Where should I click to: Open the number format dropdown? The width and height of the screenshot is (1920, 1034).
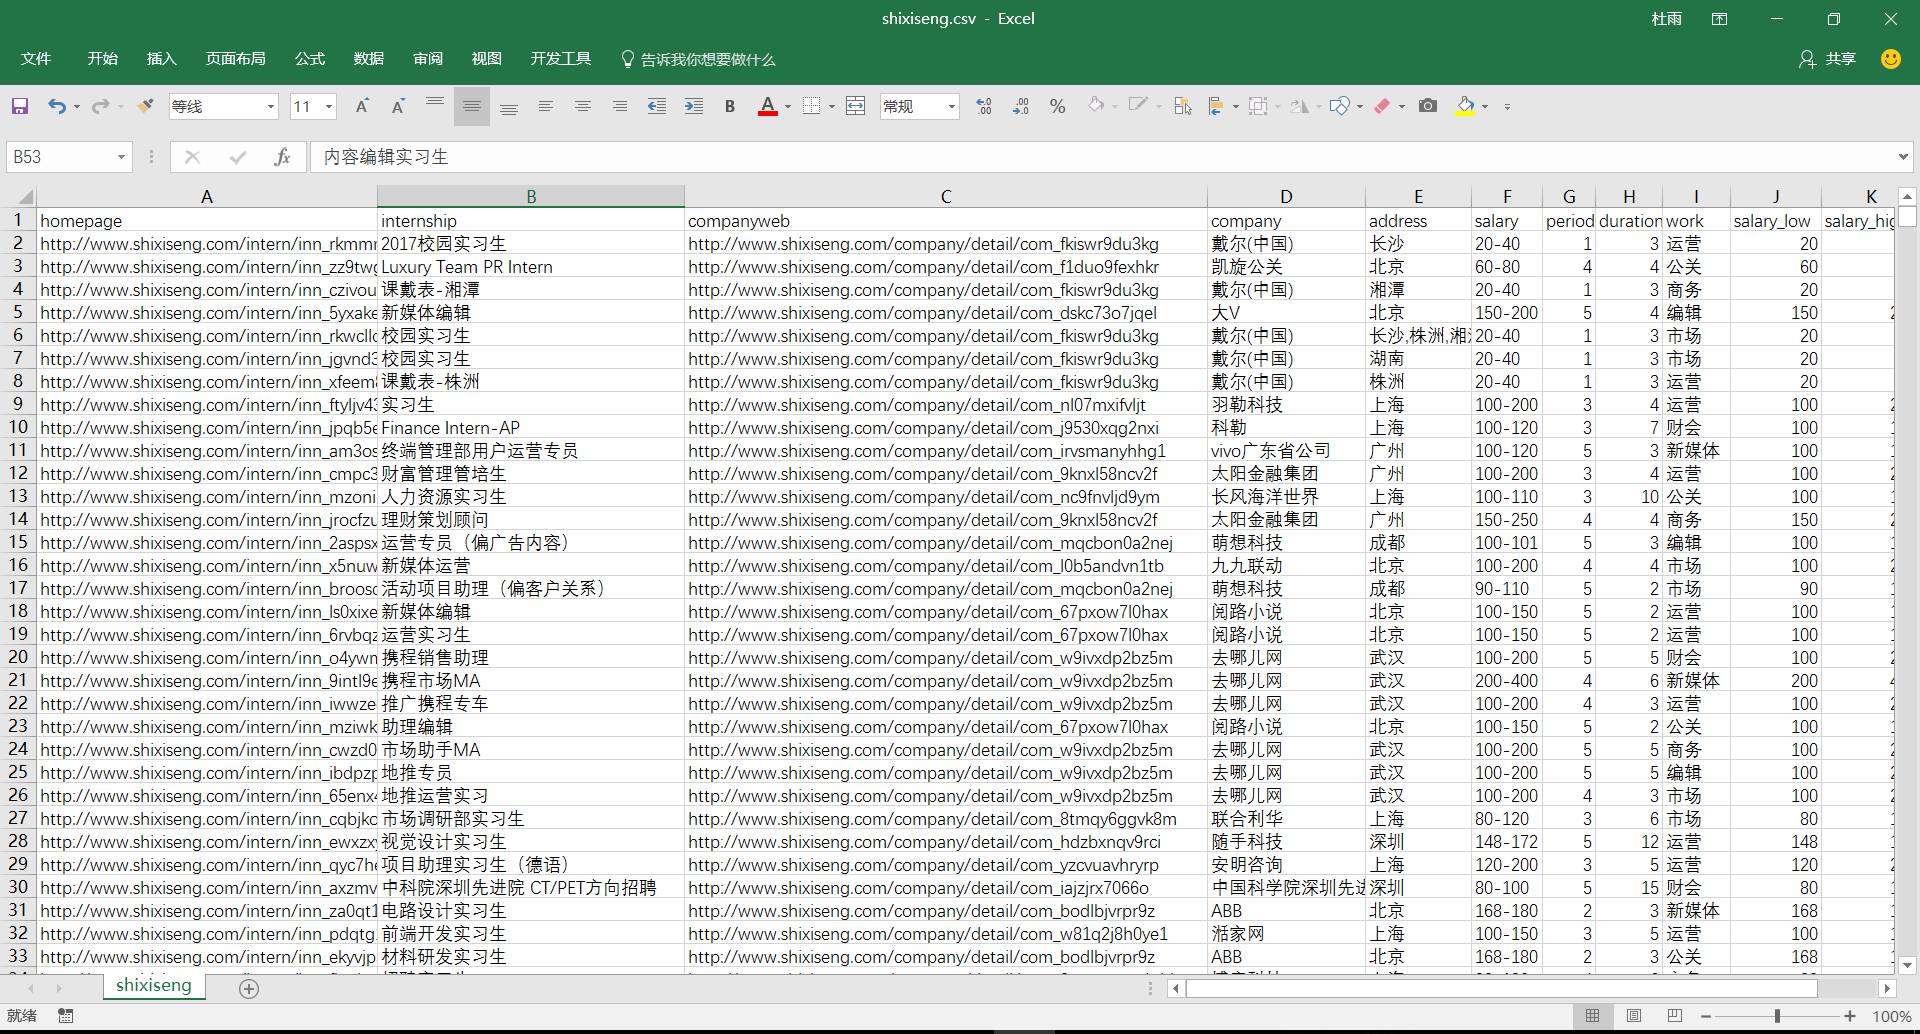[x=952, y=106]
